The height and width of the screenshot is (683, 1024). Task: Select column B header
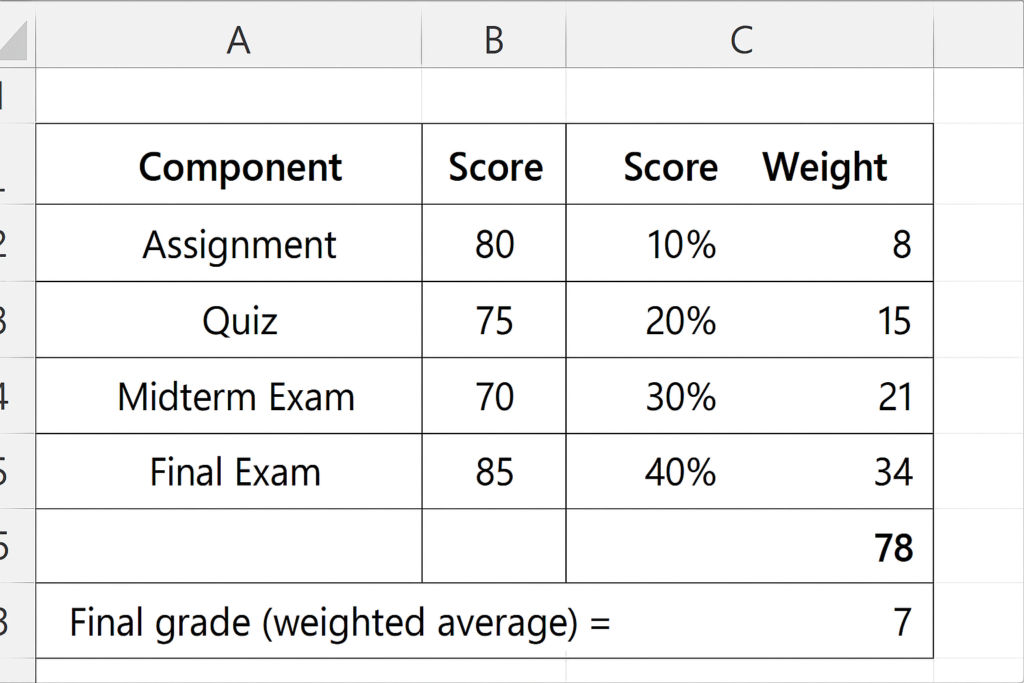(x=494, y=40)
